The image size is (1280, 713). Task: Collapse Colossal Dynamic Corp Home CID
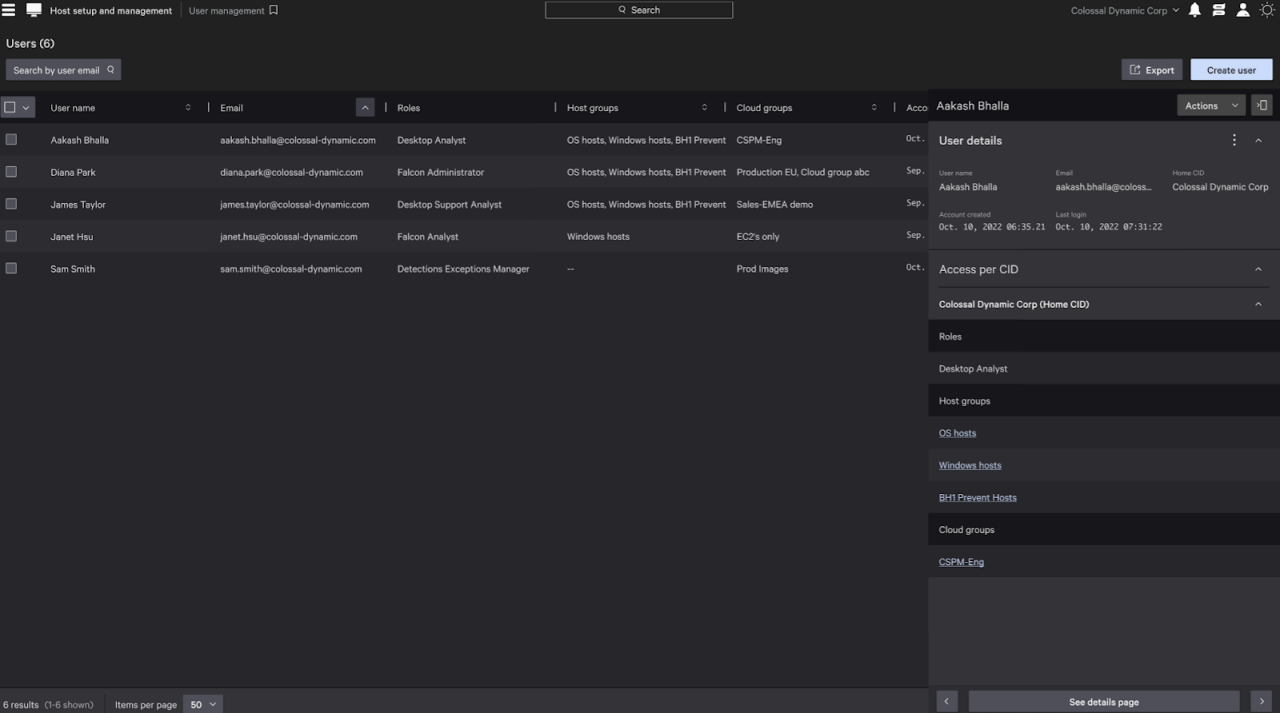click(x=1258, y=304)
